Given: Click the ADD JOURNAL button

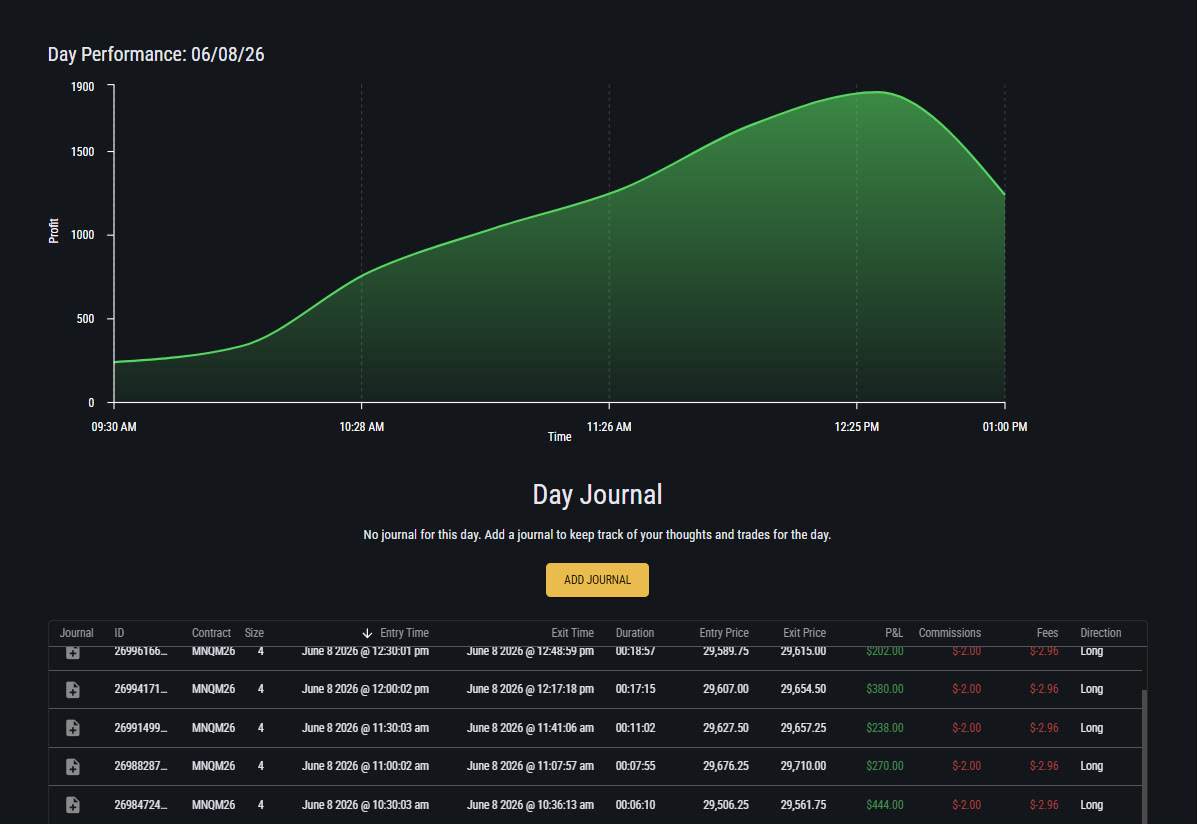Looking at the screenshot, I should point(597,580).
